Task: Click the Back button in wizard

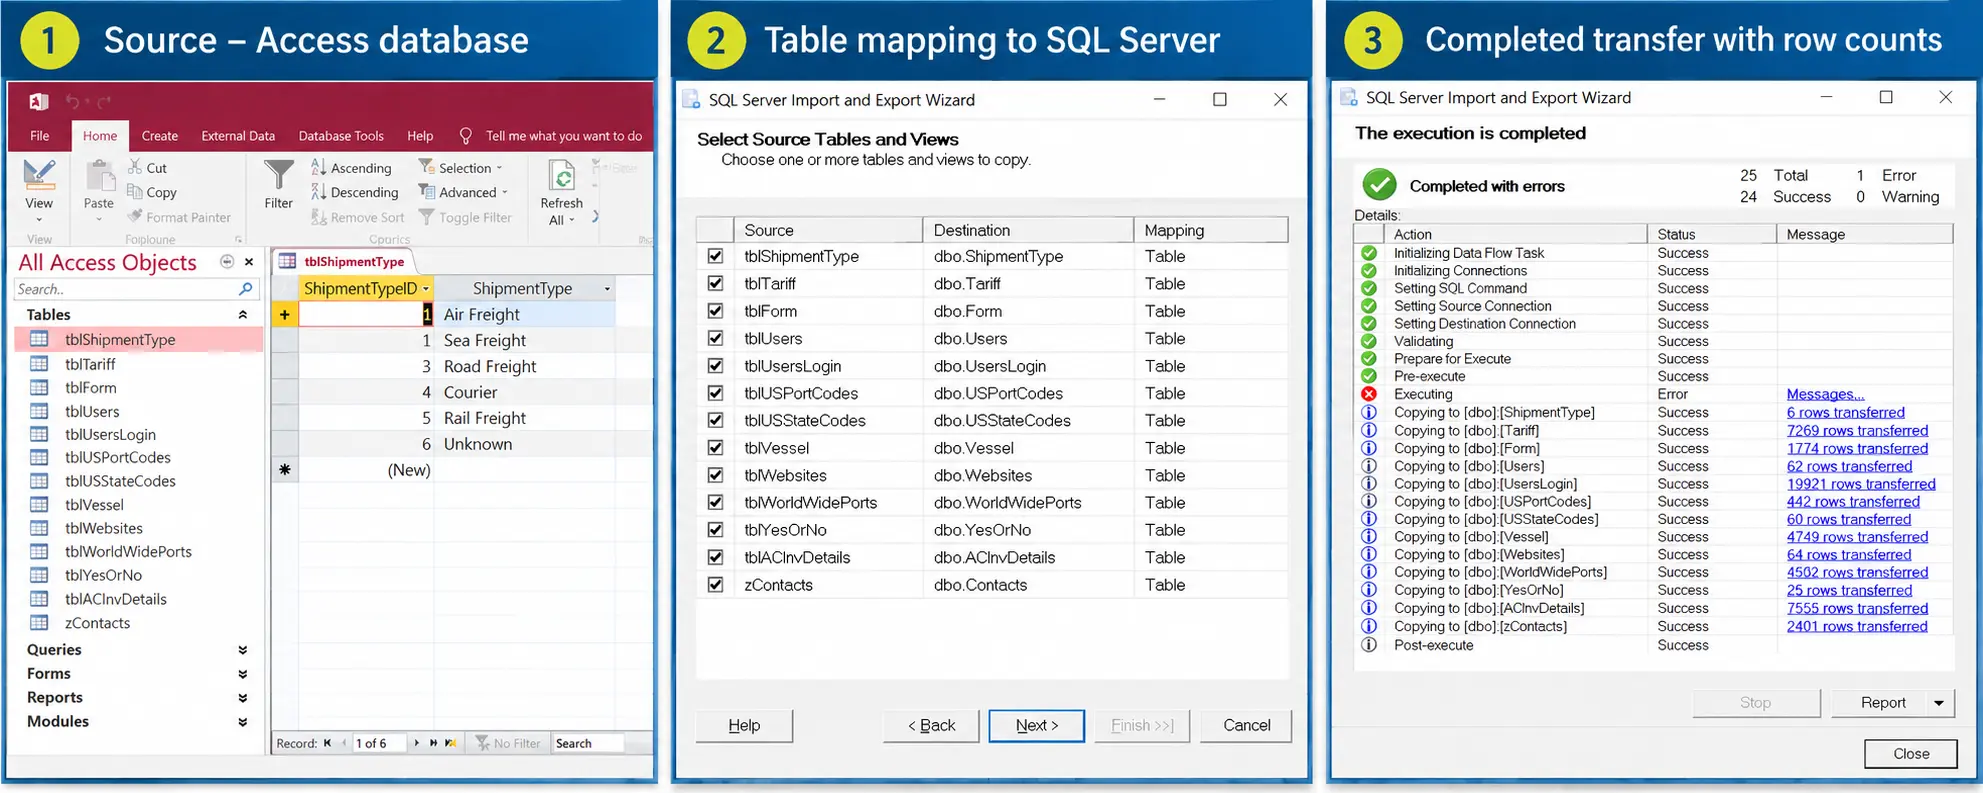Action: (x=931, y=725)
